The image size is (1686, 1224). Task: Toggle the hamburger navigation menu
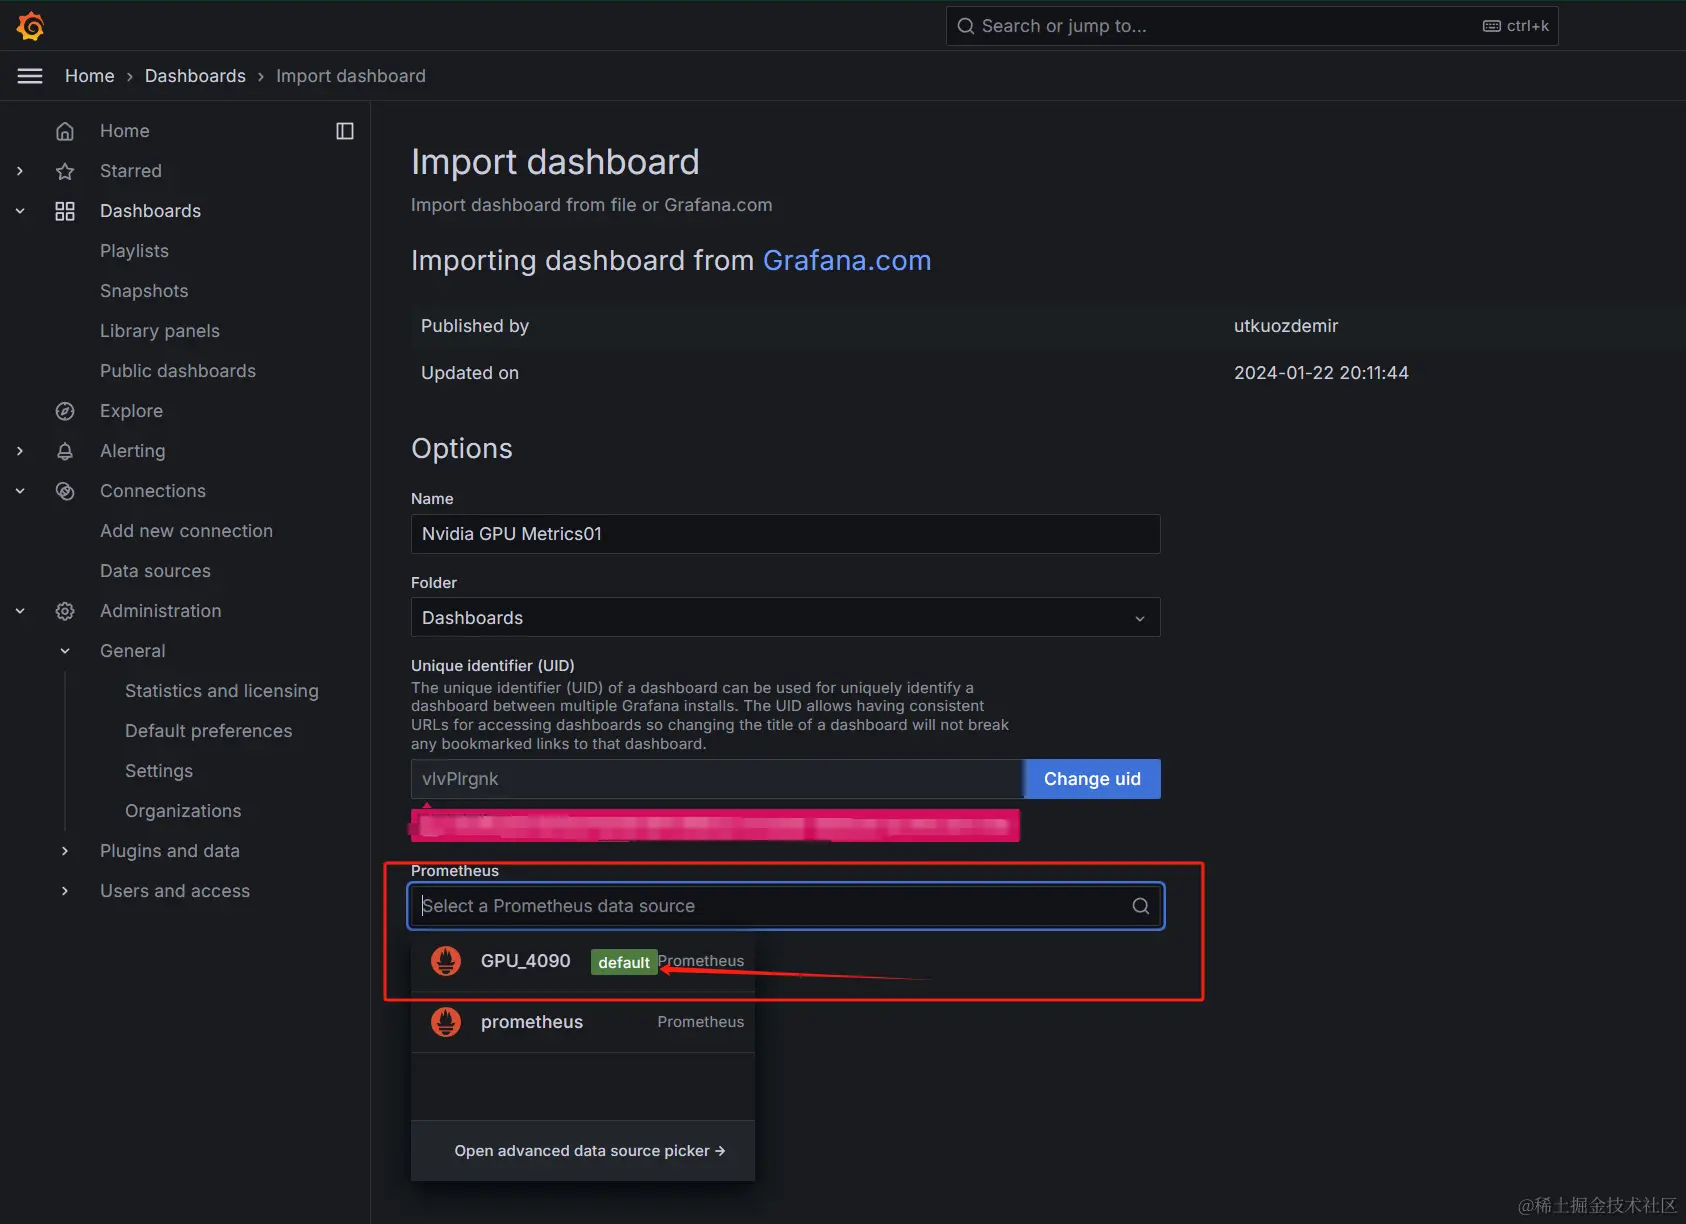point(30,76)
